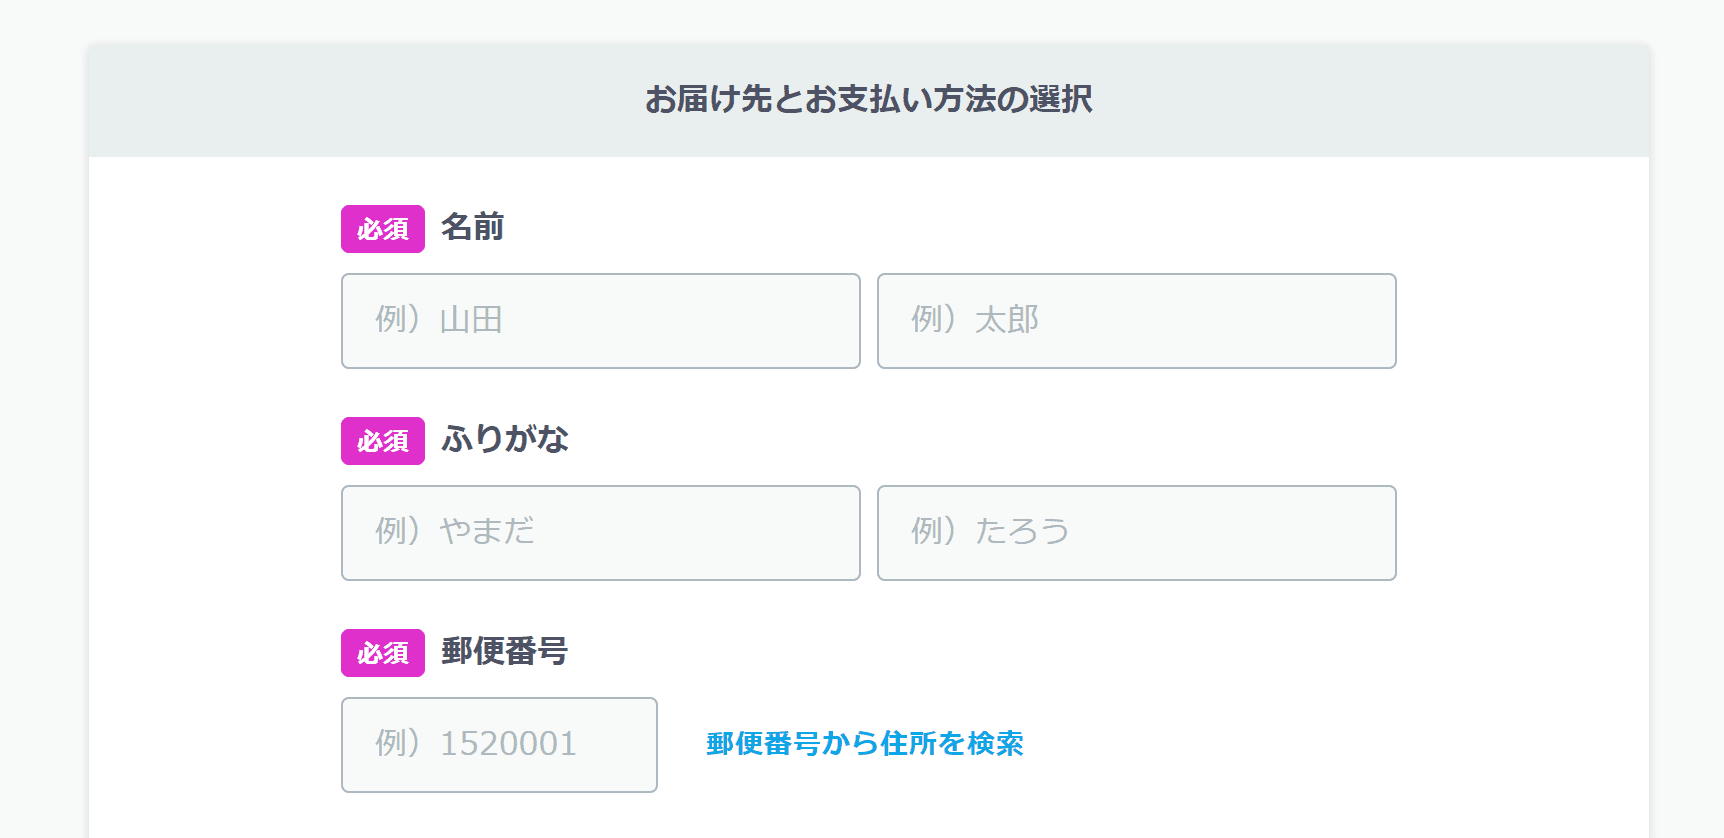
Task: Click the 必須 badge next to 名前
Action: click(383, 229)
